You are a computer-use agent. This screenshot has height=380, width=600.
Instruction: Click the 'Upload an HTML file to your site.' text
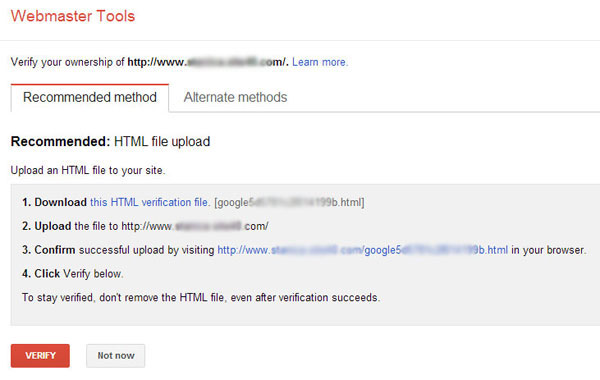(88, 170)
